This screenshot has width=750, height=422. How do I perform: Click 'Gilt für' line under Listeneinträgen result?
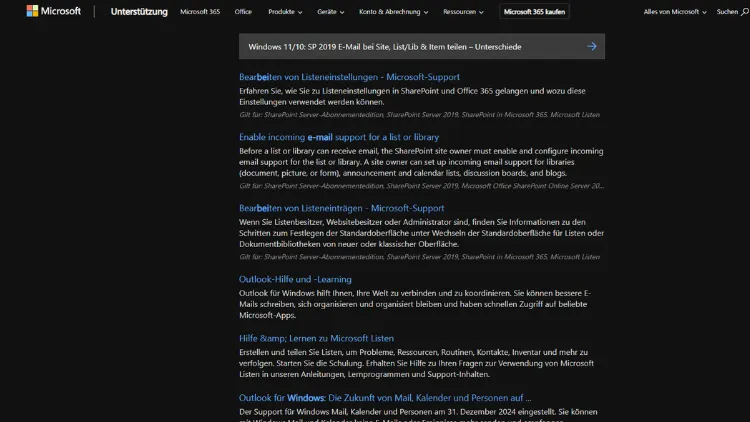tap(419, 257)
